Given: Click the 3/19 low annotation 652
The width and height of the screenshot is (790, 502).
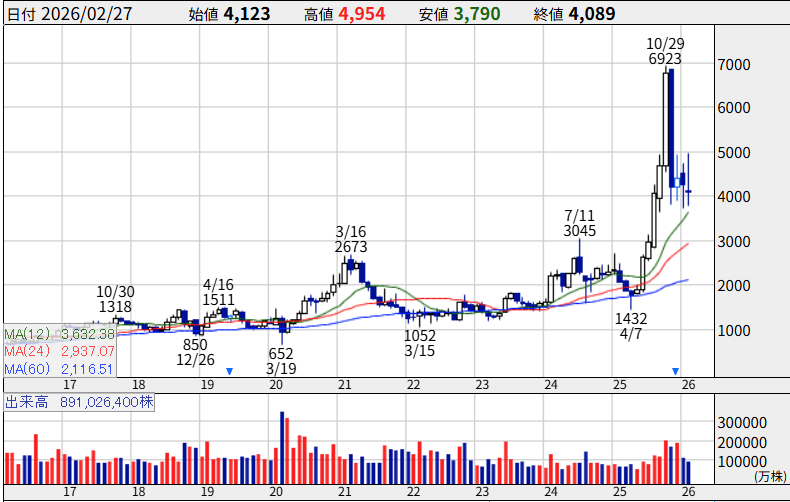Looking at the screenshot, I should pos(282,353).
